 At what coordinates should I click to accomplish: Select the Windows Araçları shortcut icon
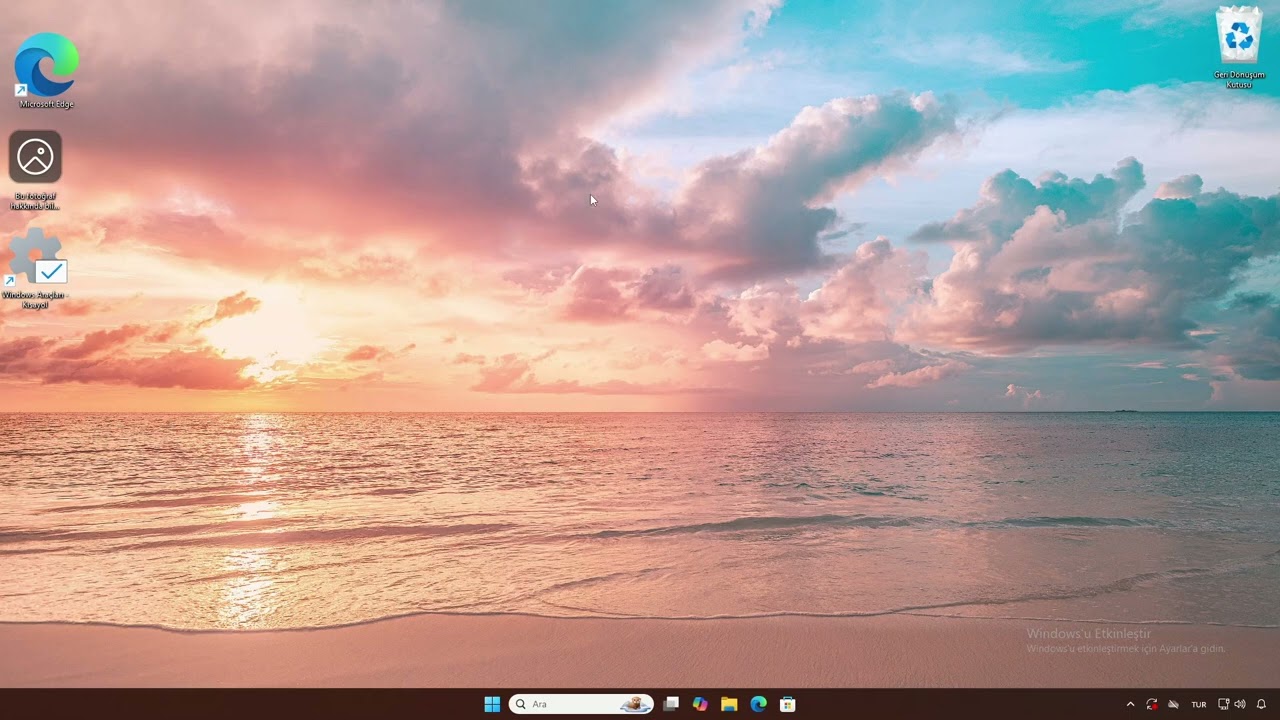click(36, 268)
